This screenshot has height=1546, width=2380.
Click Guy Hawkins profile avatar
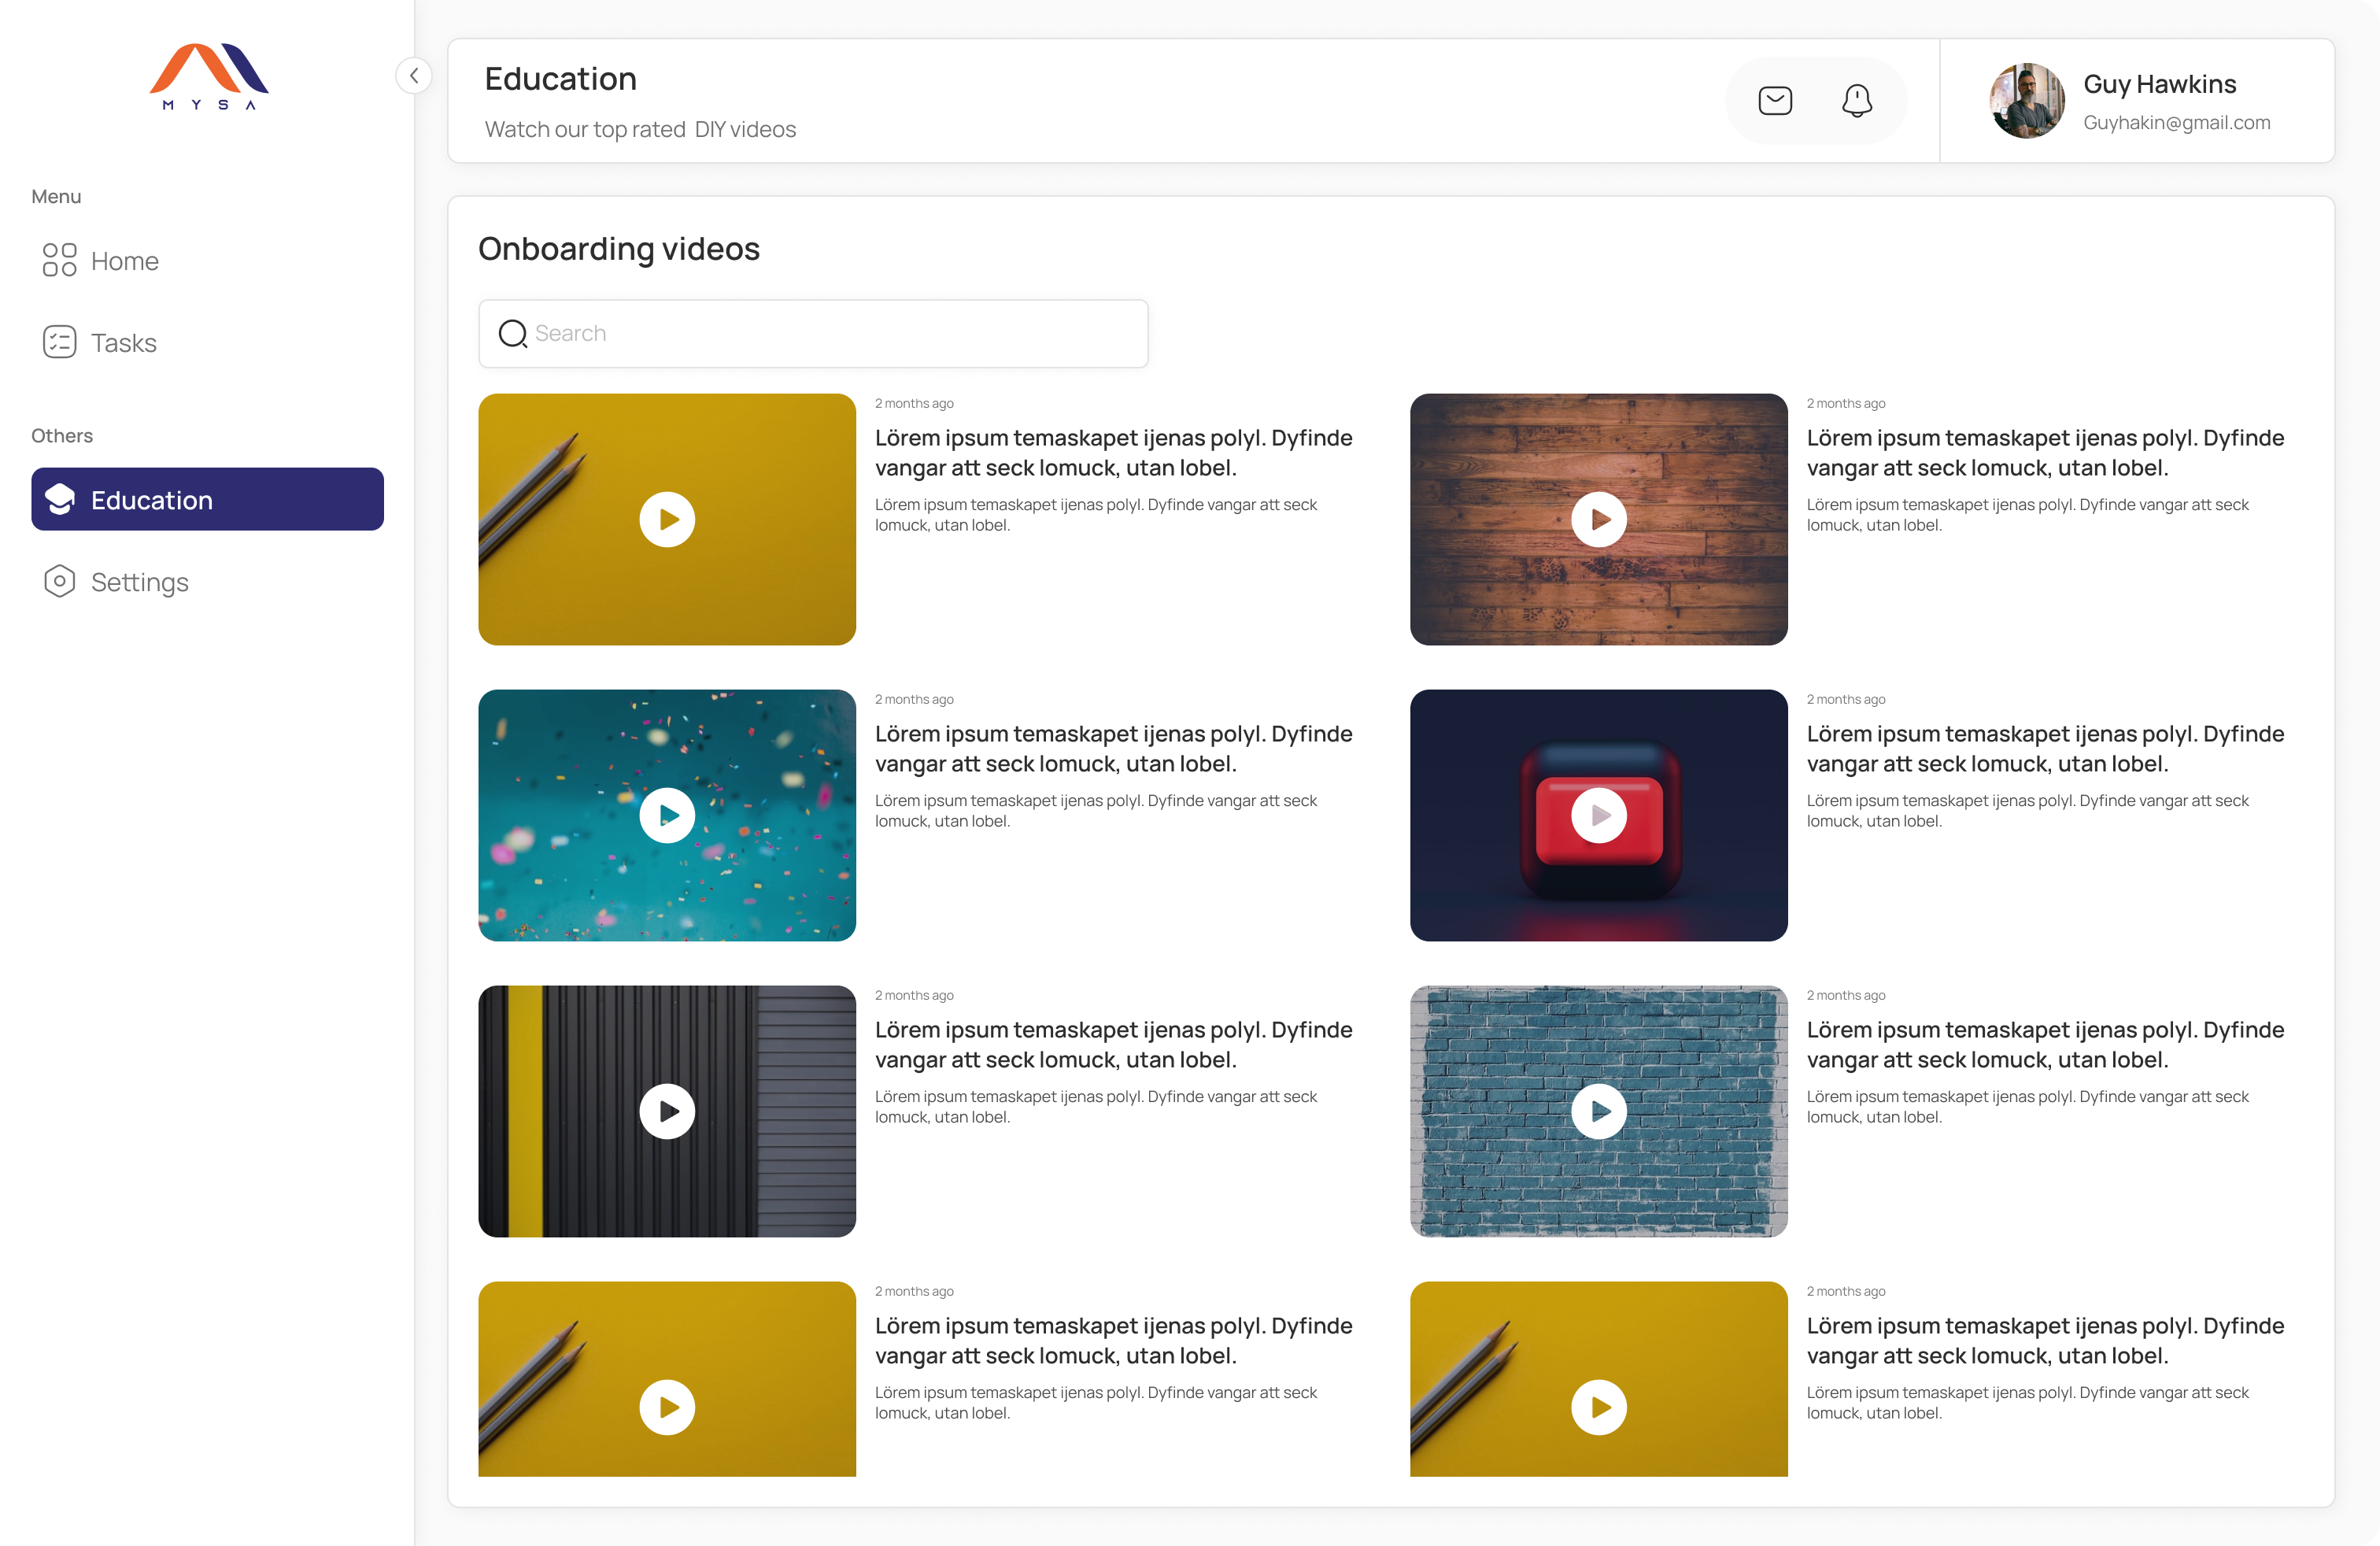[x=2026, y=101]
